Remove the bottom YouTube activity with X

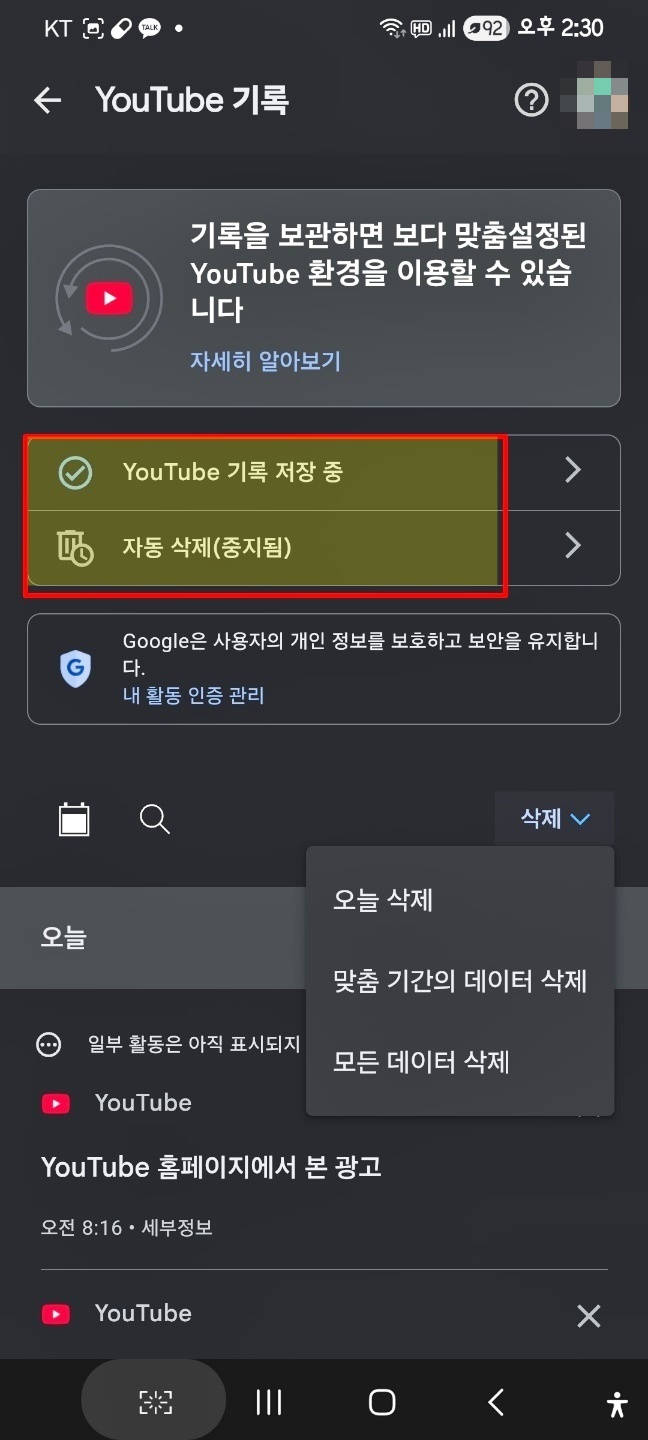pyautogui.click(x=589, y=1316)
